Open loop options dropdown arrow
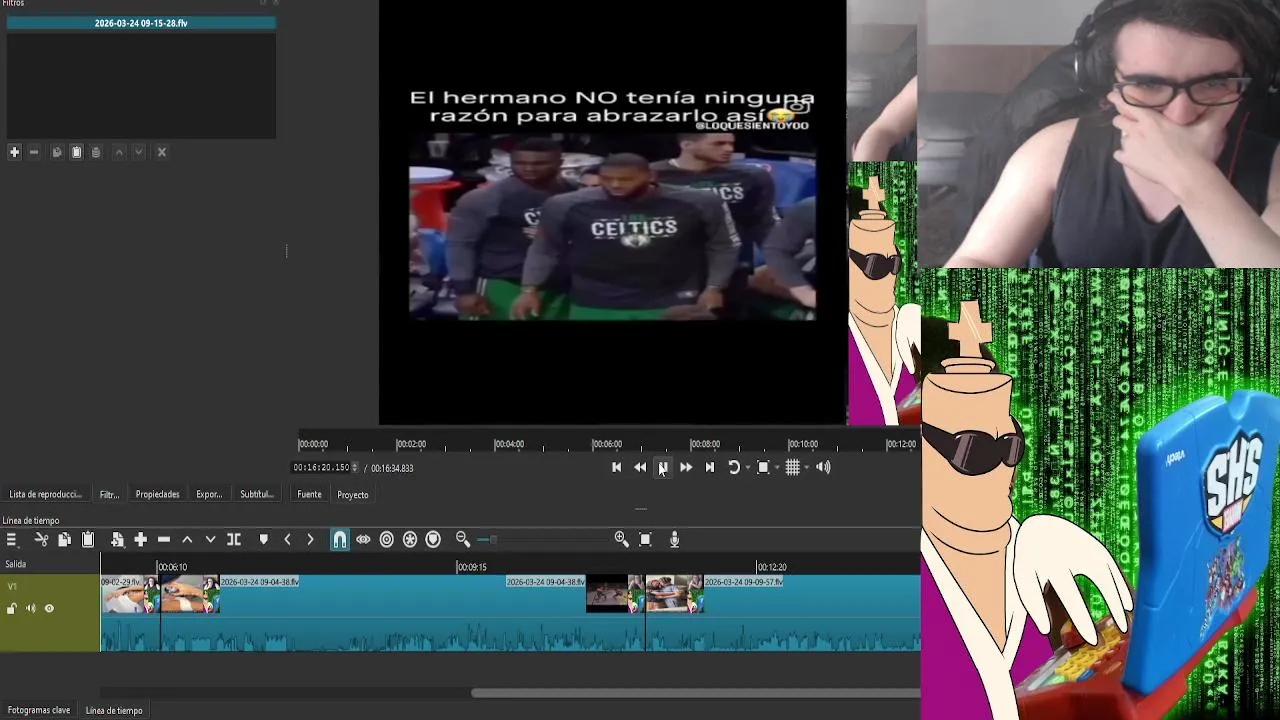Viewport: 1280px width, 720px height. coord(747,468)
